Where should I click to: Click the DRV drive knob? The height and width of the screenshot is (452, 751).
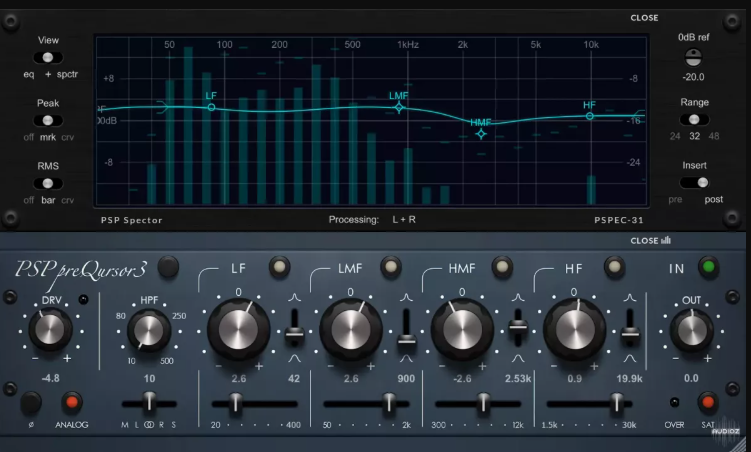(x=50, y=330)
